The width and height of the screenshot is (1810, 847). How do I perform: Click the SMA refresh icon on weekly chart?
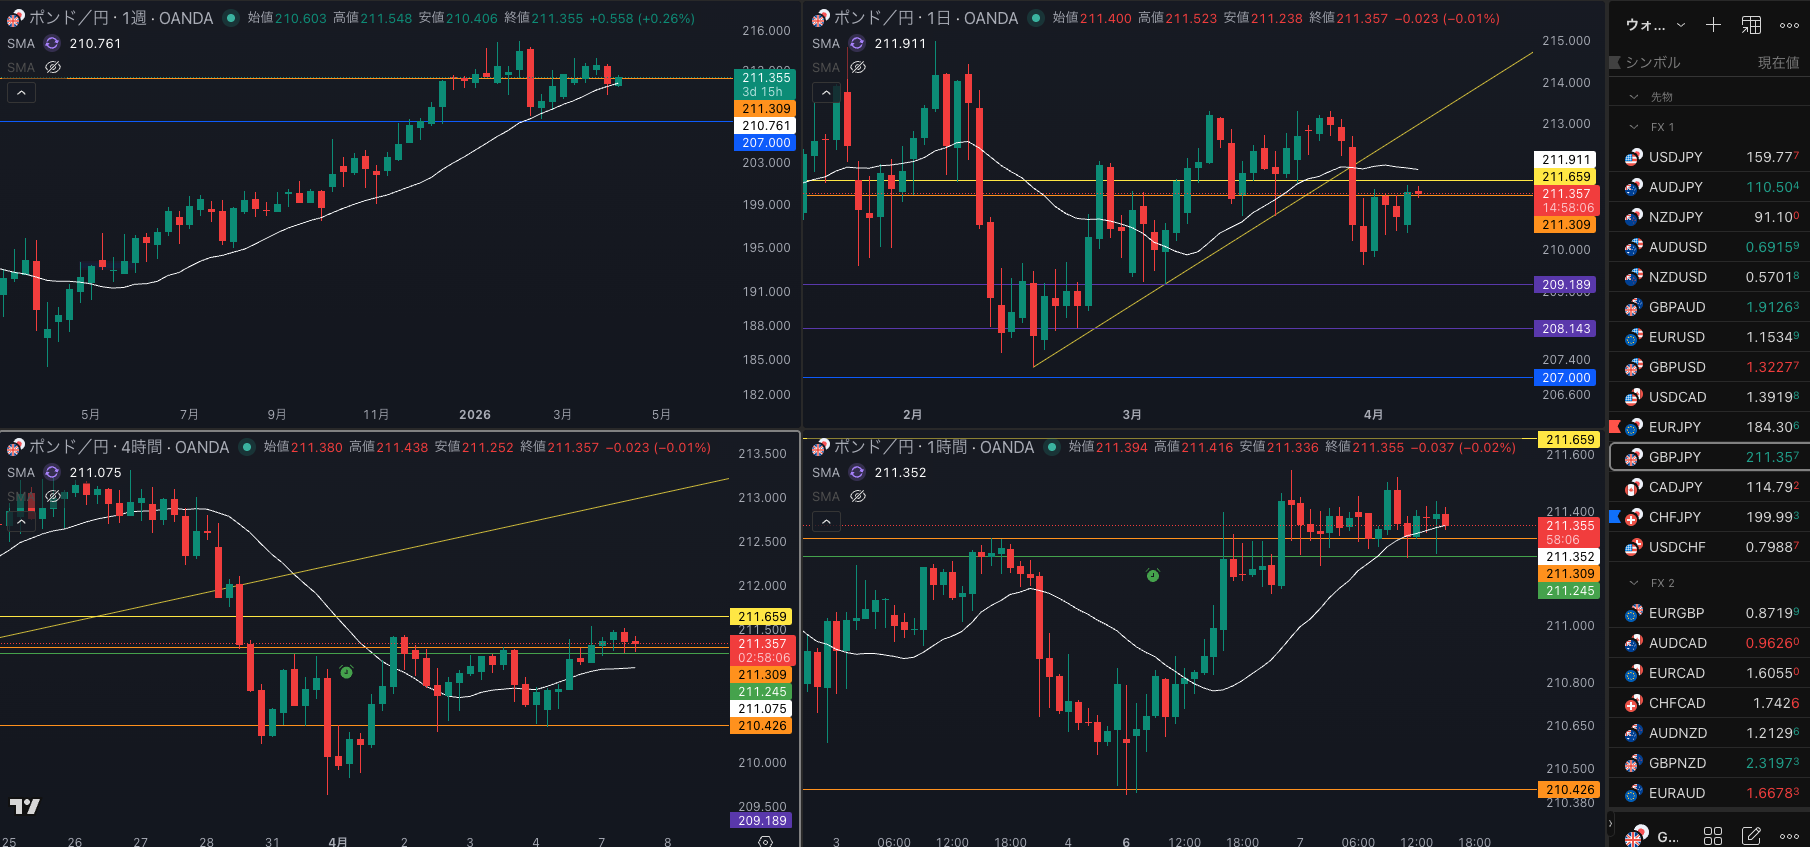pyautogui.click(x=52, y=43)
